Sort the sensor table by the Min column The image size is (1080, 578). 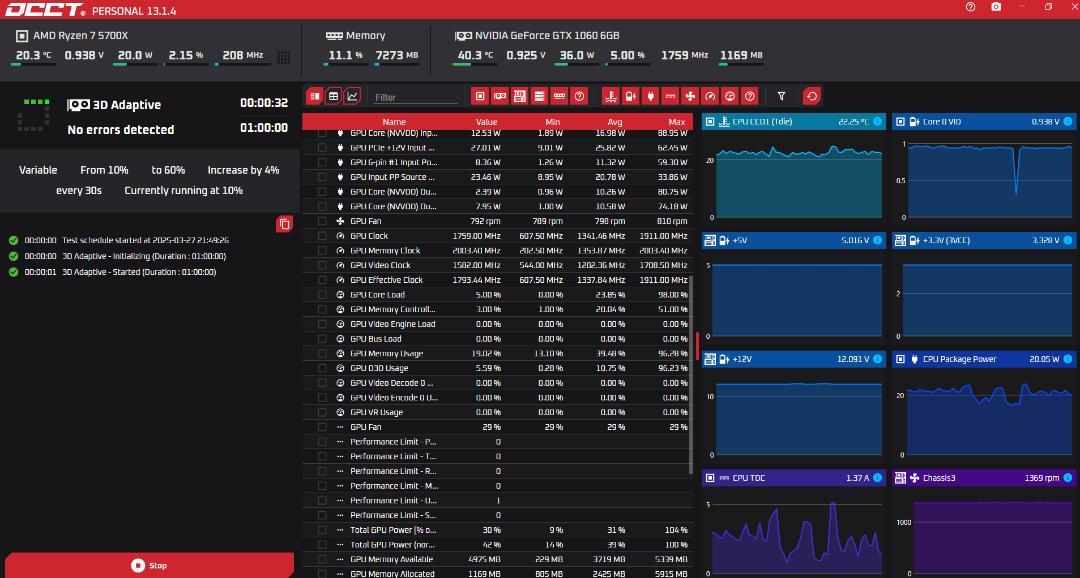point(552,122)
